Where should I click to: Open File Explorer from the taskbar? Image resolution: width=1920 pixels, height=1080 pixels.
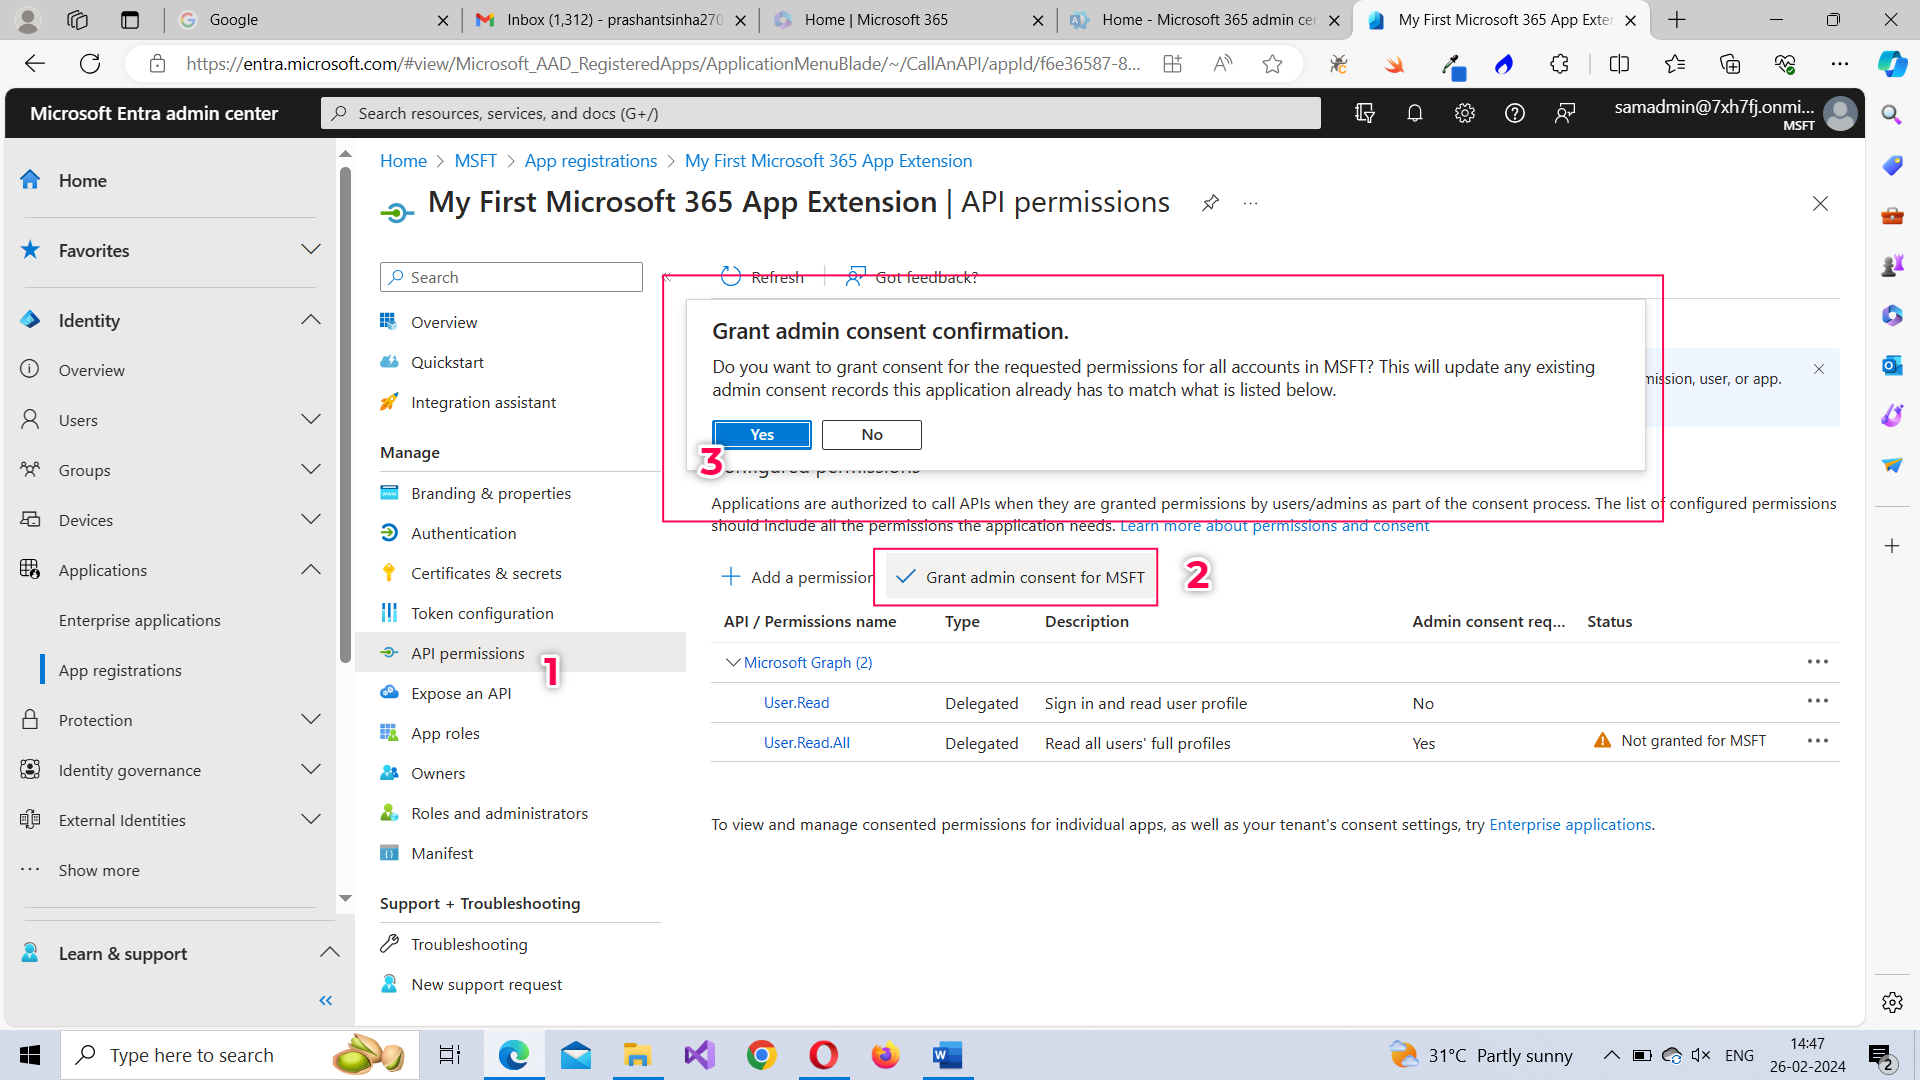(637, 1055)
